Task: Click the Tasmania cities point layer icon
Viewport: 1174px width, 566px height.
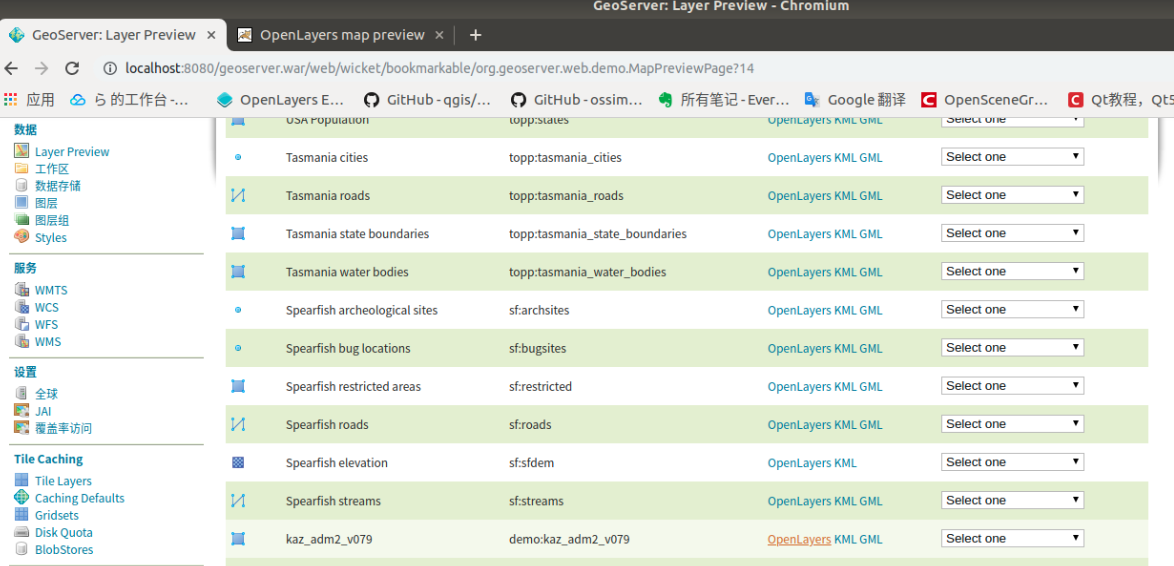Action: tap(238, 158)
